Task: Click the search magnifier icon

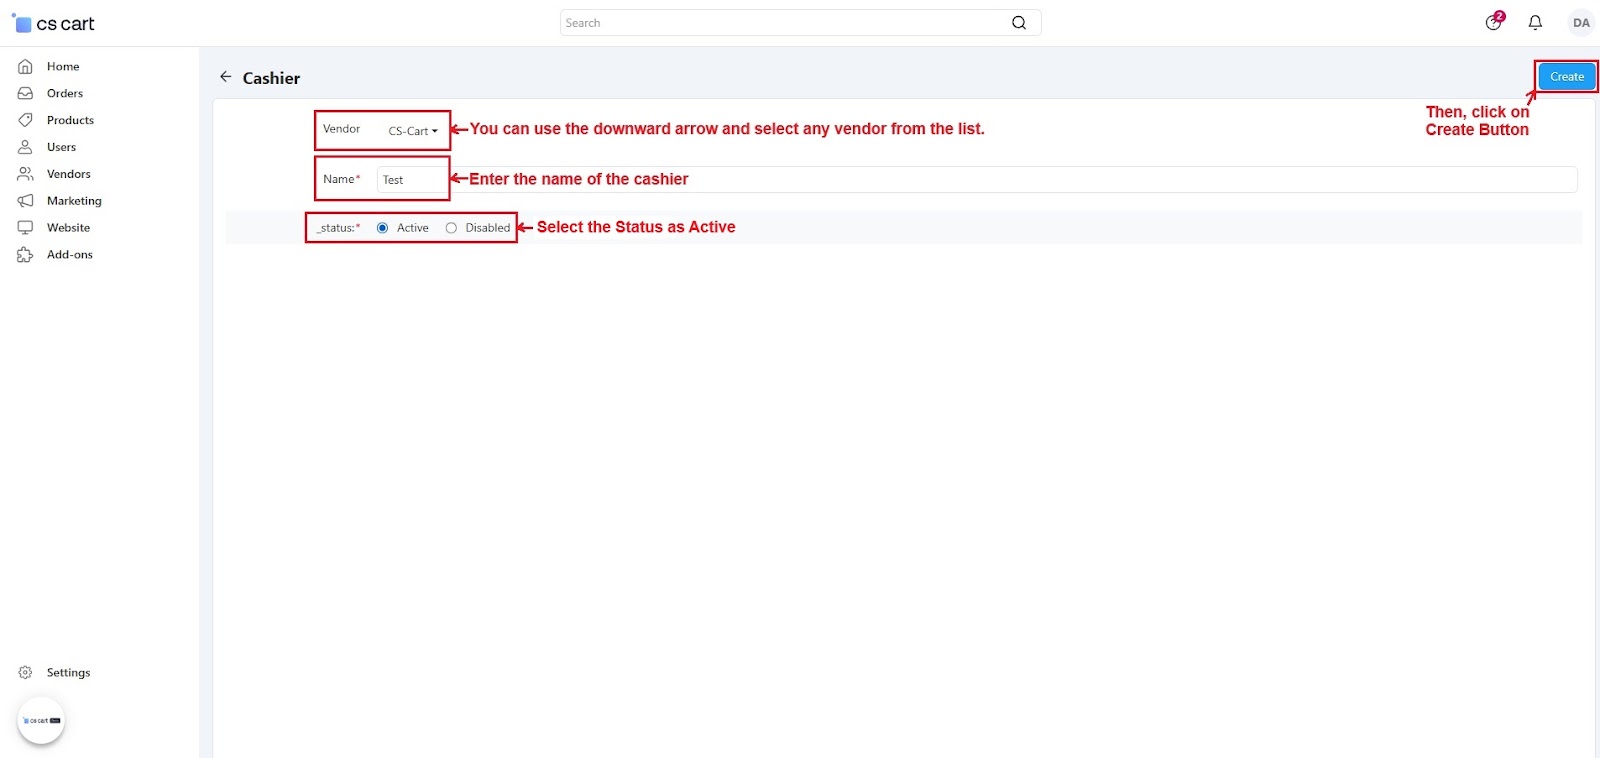Action: [1018, 23]
